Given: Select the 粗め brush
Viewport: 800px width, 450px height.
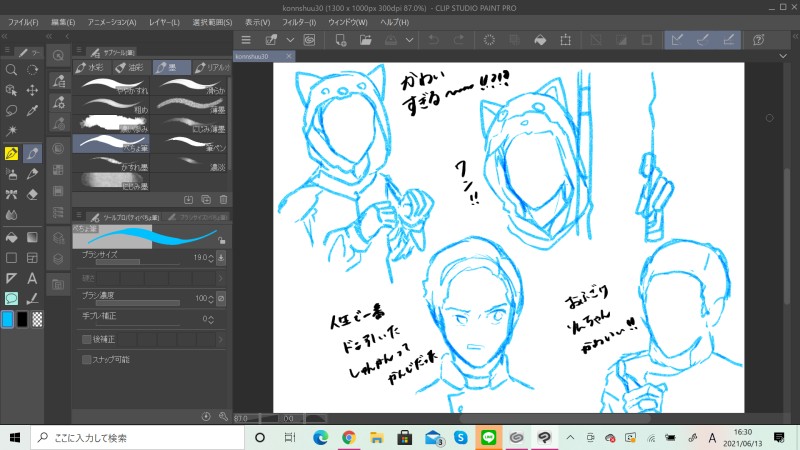Looking at the screenshot, I should (111, 106).
